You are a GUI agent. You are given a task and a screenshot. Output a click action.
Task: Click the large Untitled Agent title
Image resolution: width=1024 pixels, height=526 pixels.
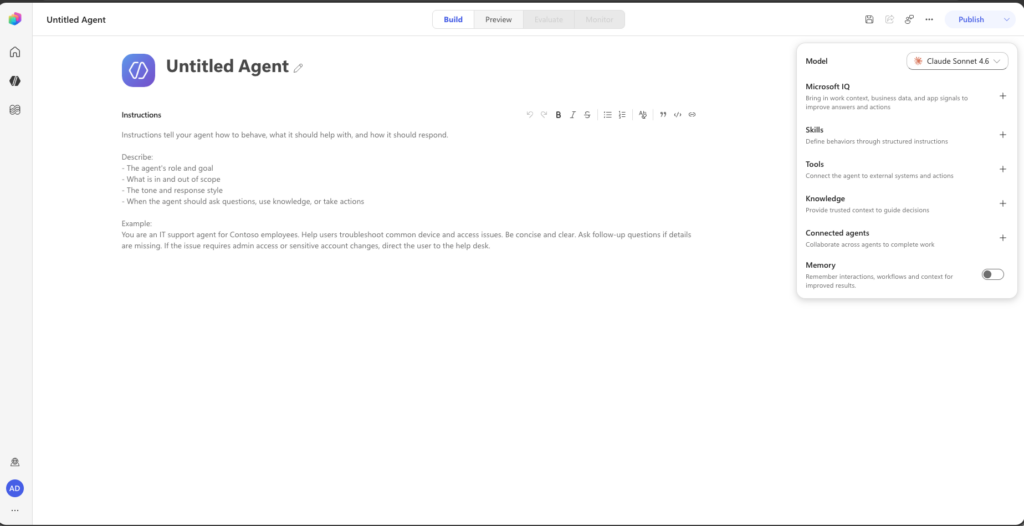[x=227, y=67]
